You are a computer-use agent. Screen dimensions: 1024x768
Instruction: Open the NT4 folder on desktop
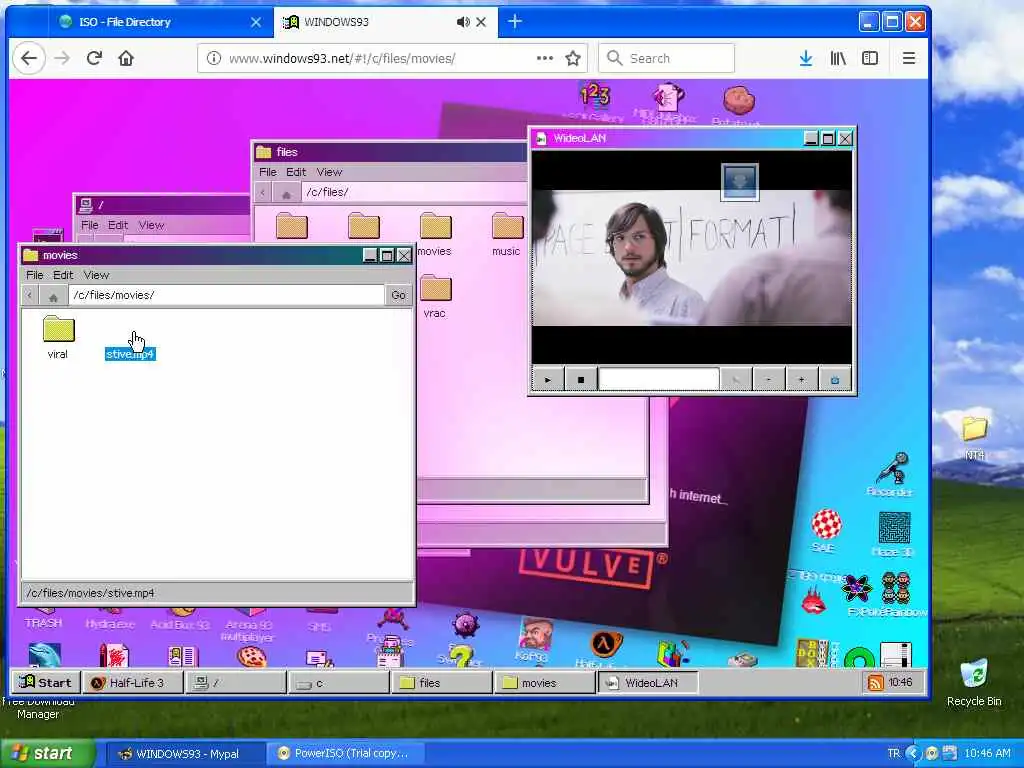click(x=974, y=437)
